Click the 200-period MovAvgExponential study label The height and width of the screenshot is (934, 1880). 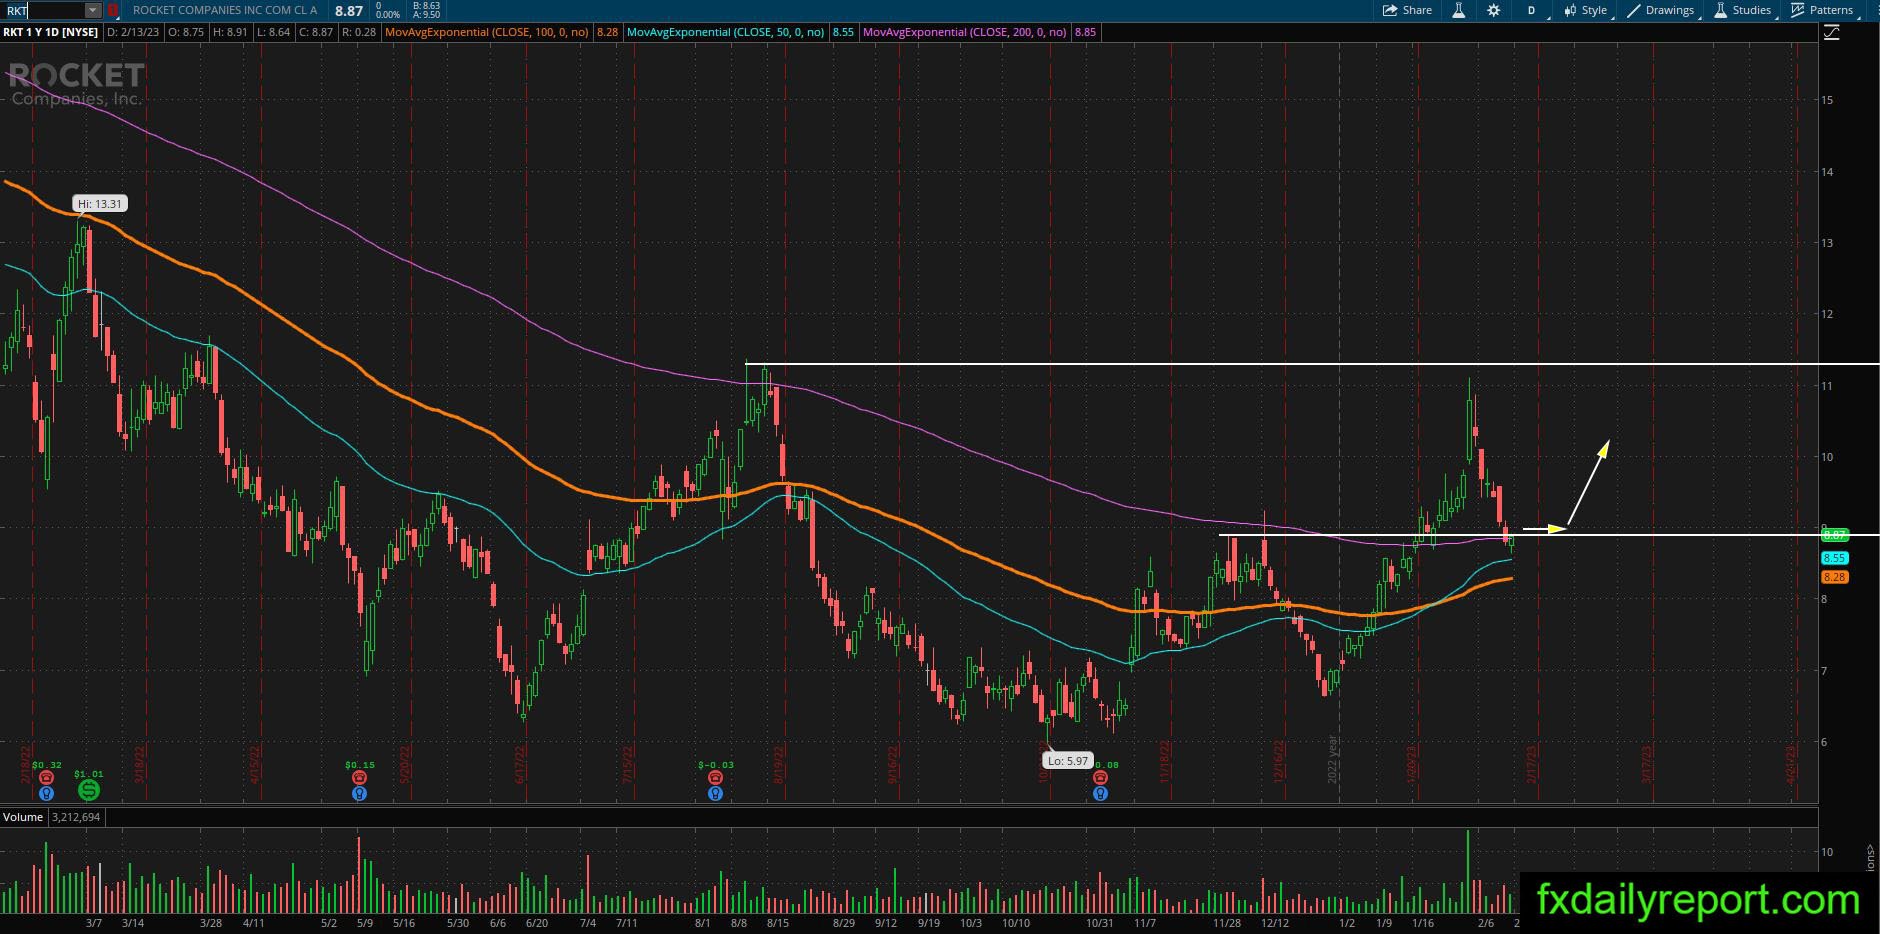[965, 32]
